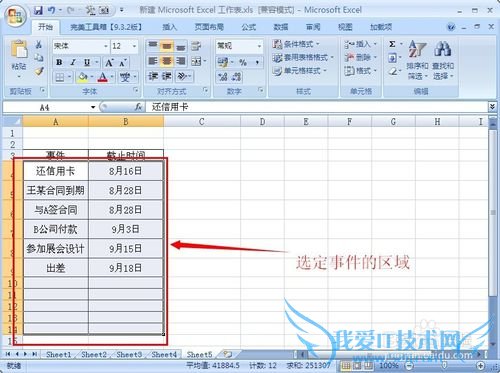This screenshot has height=373, width=500.
Task: Decrease font size with the smaller A
Action: [123, 62]
